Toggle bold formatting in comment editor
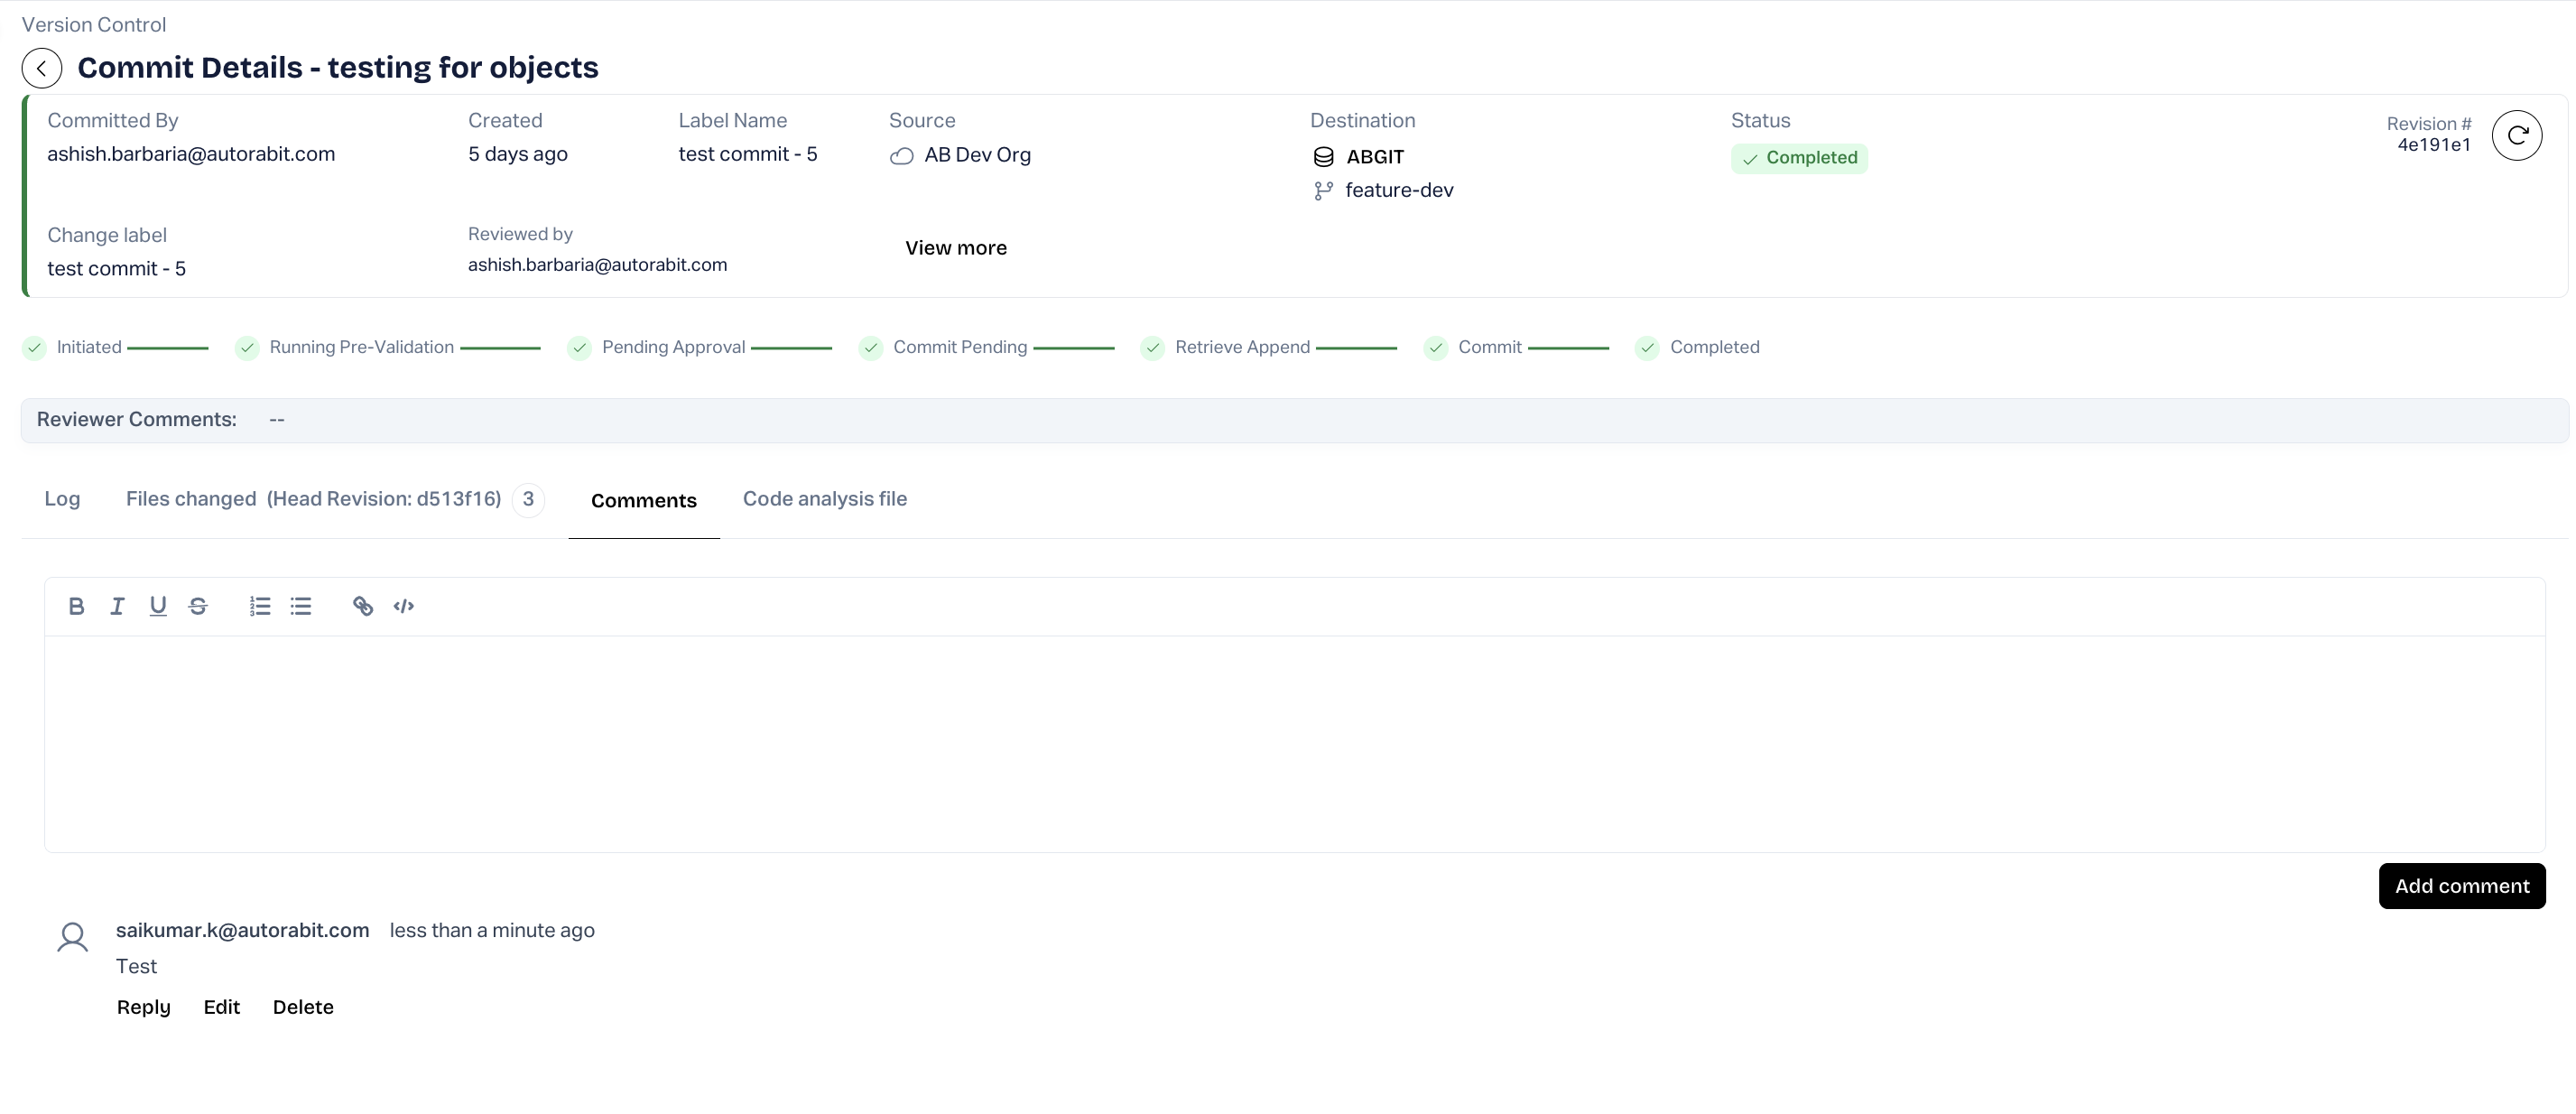The height and width of the screenshot is (1114, 2576). tap(76, 606)
